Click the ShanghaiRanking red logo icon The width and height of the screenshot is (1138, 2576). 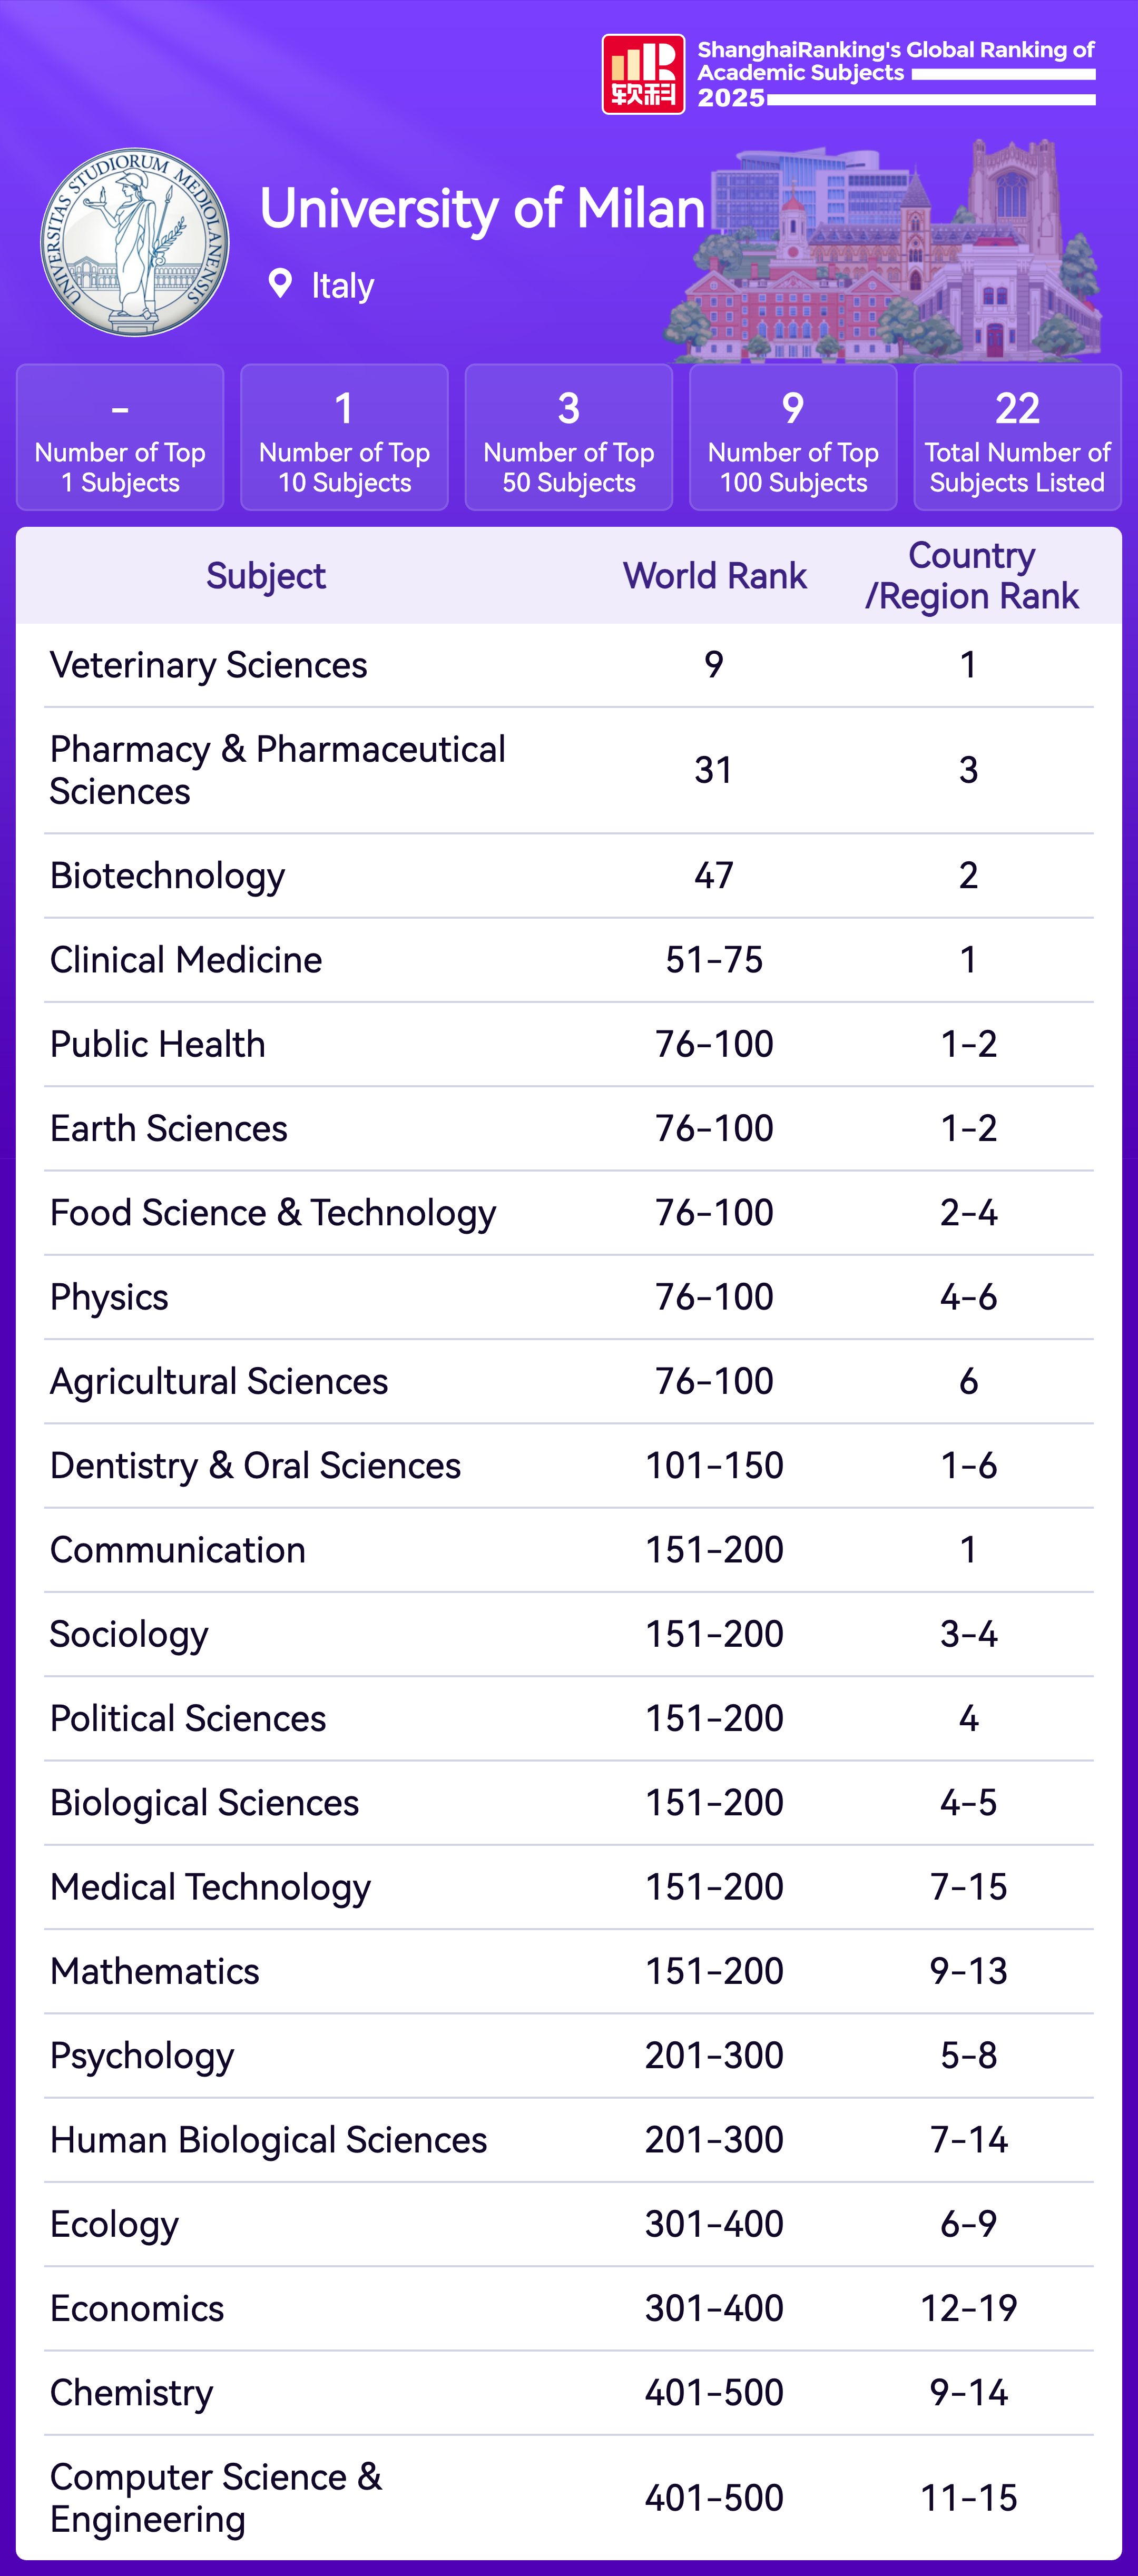(x=643, y=75)
